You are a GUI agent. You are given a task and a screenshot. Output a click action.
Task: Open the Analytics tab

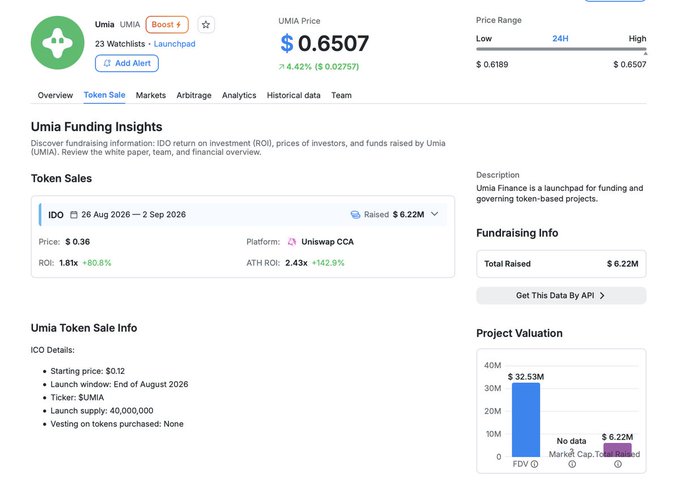pyautogui.click(x=239, y=95)
